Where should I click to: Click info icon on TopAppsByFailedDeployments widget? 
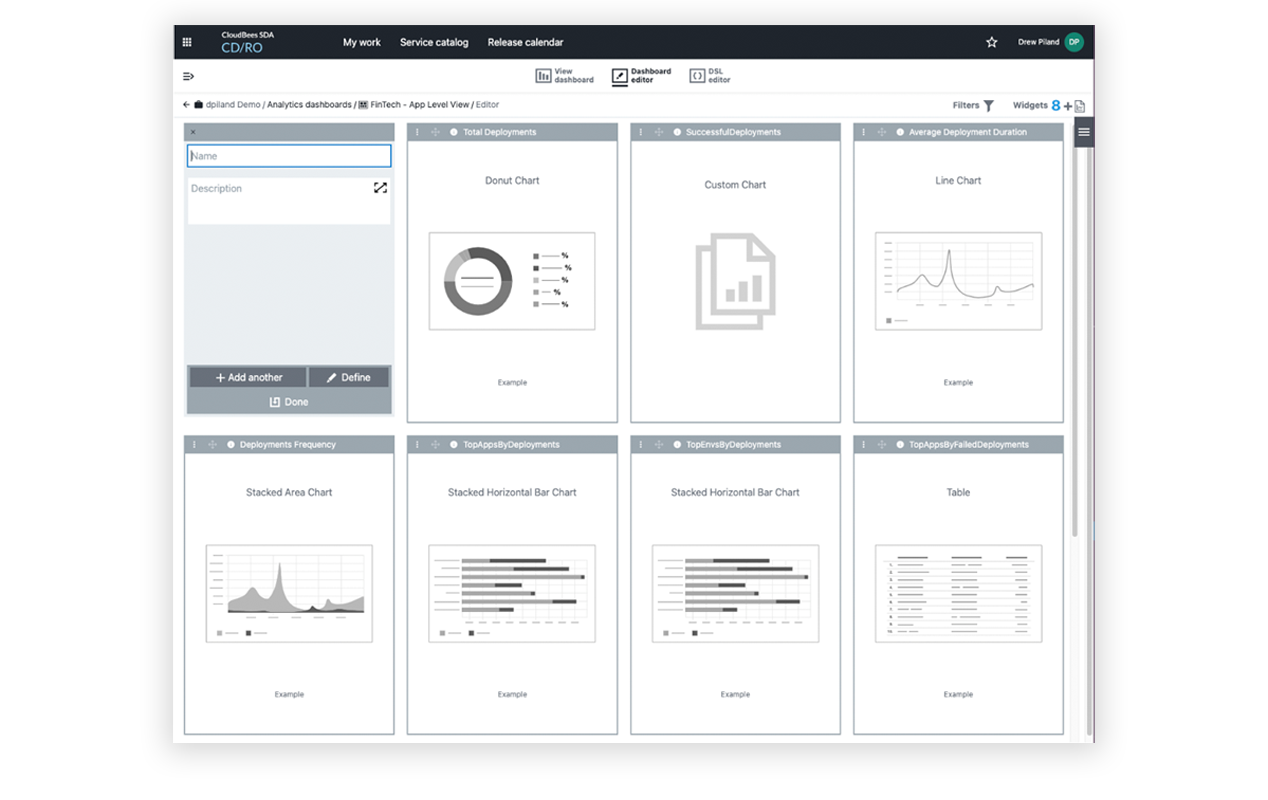click(x=900, y=444)
